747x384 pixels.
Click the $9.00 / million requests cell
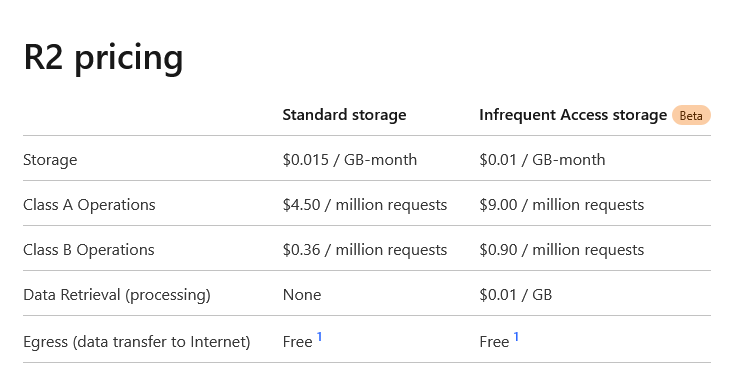point(562,205)
